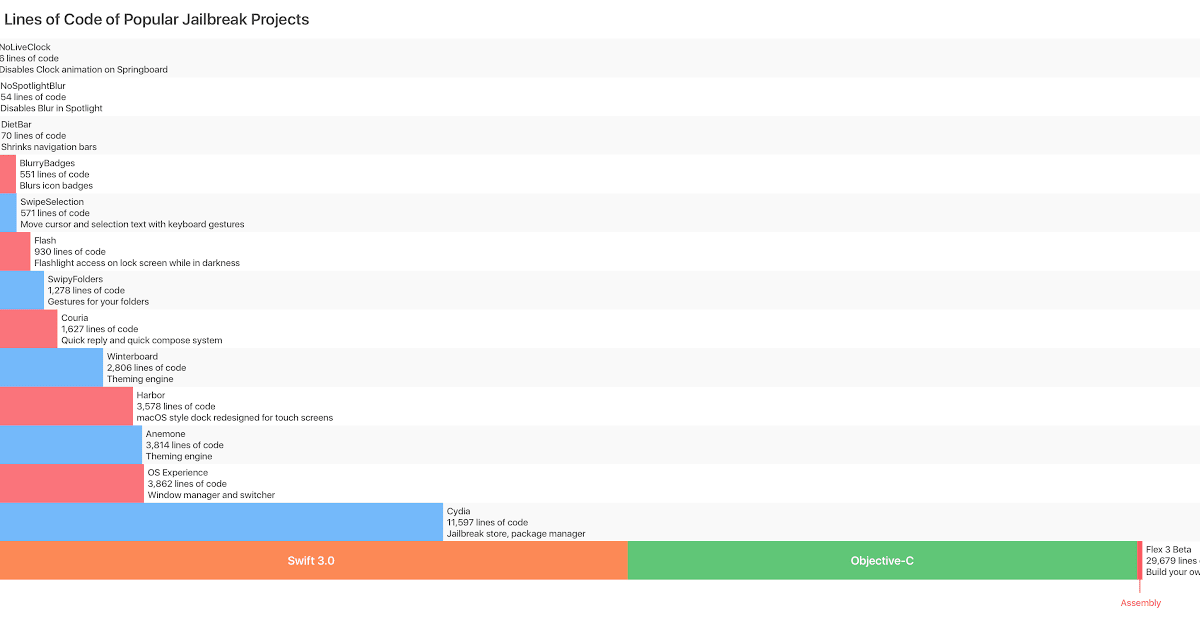Select the Flex 3 Beta label
Viewport: 1200px width, 630px height.
(x=1169, y=549)
